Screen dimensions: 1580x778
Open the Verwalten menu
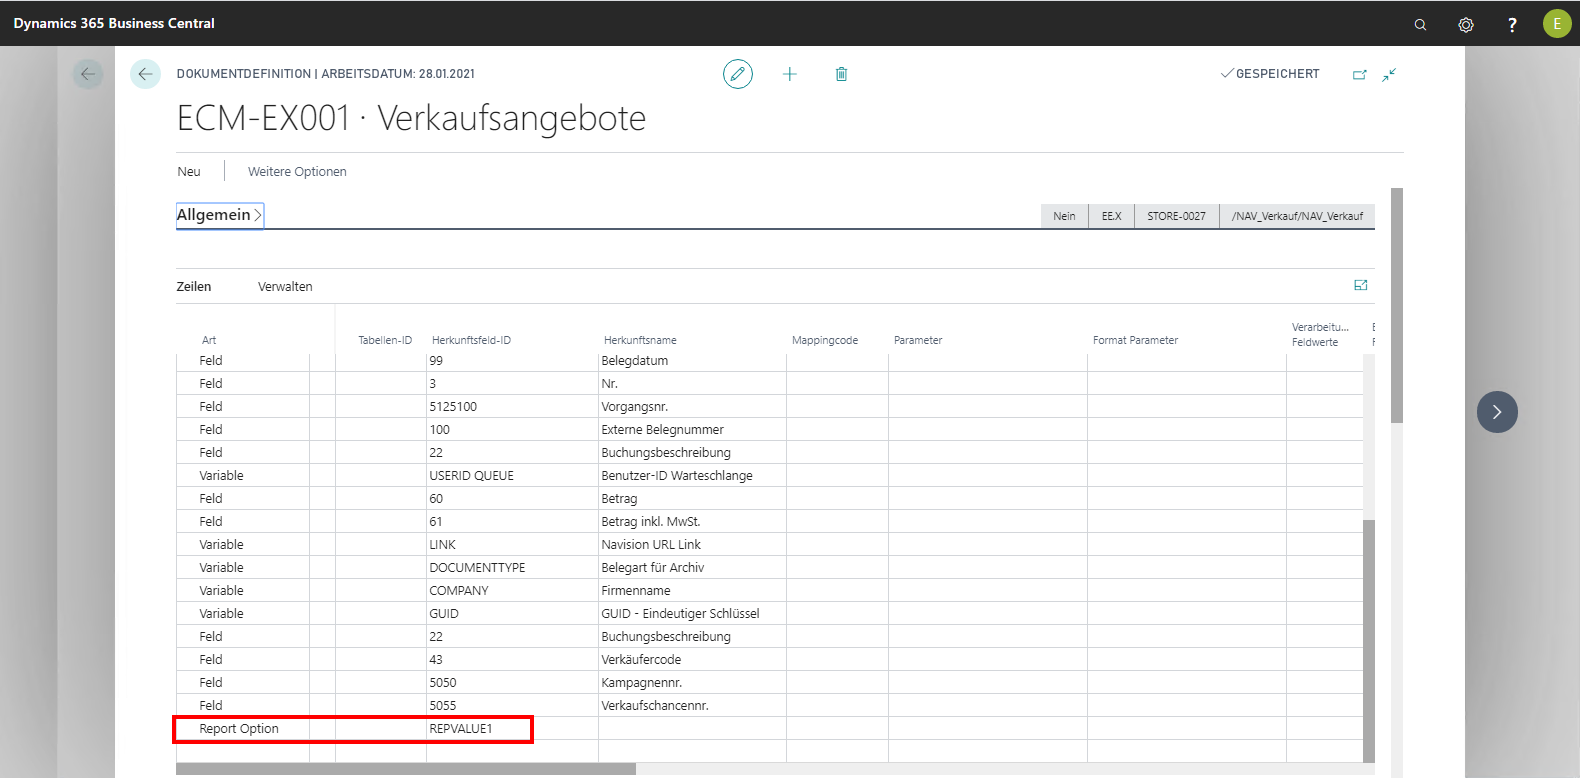[285, 287]
